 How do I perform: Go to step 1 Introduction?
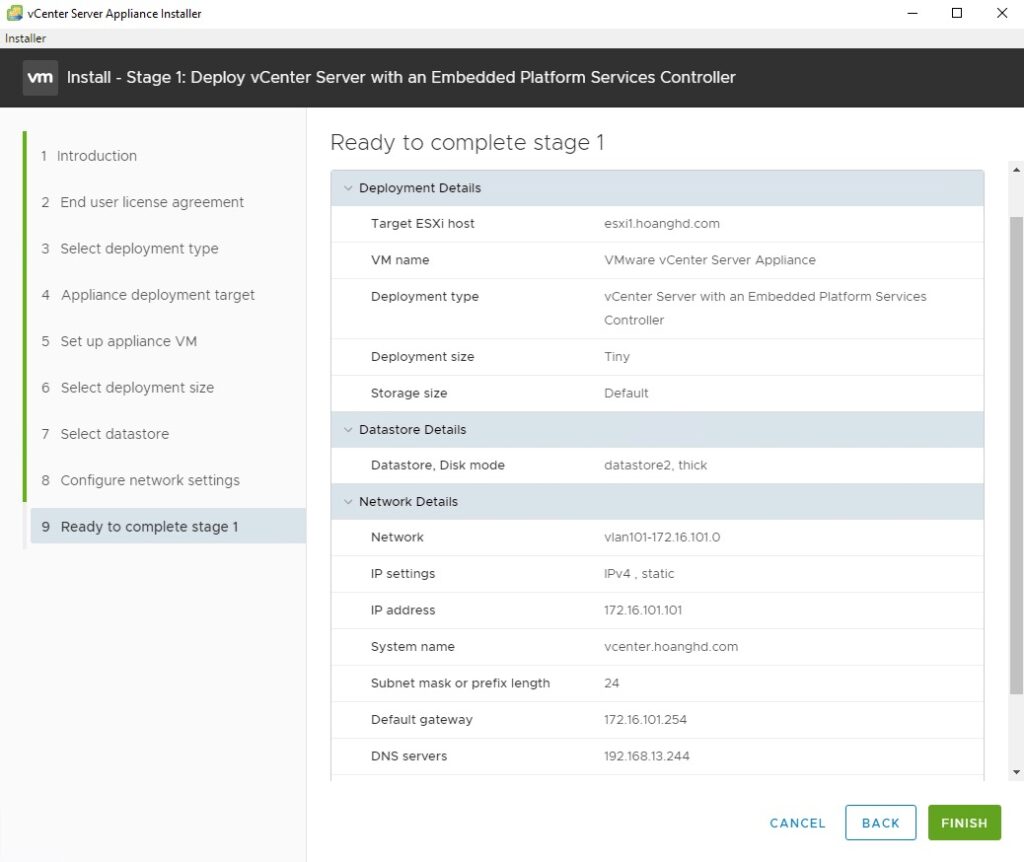tap(89, 156)
